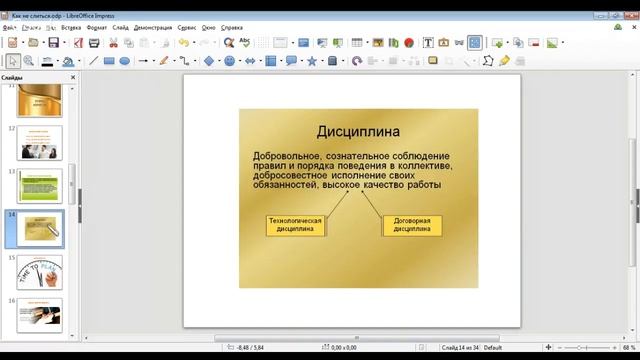Viewport: 640px width, 360px height.
Task: Select slide 15 thumbnail with clock
Action: (x=40, y=273)
